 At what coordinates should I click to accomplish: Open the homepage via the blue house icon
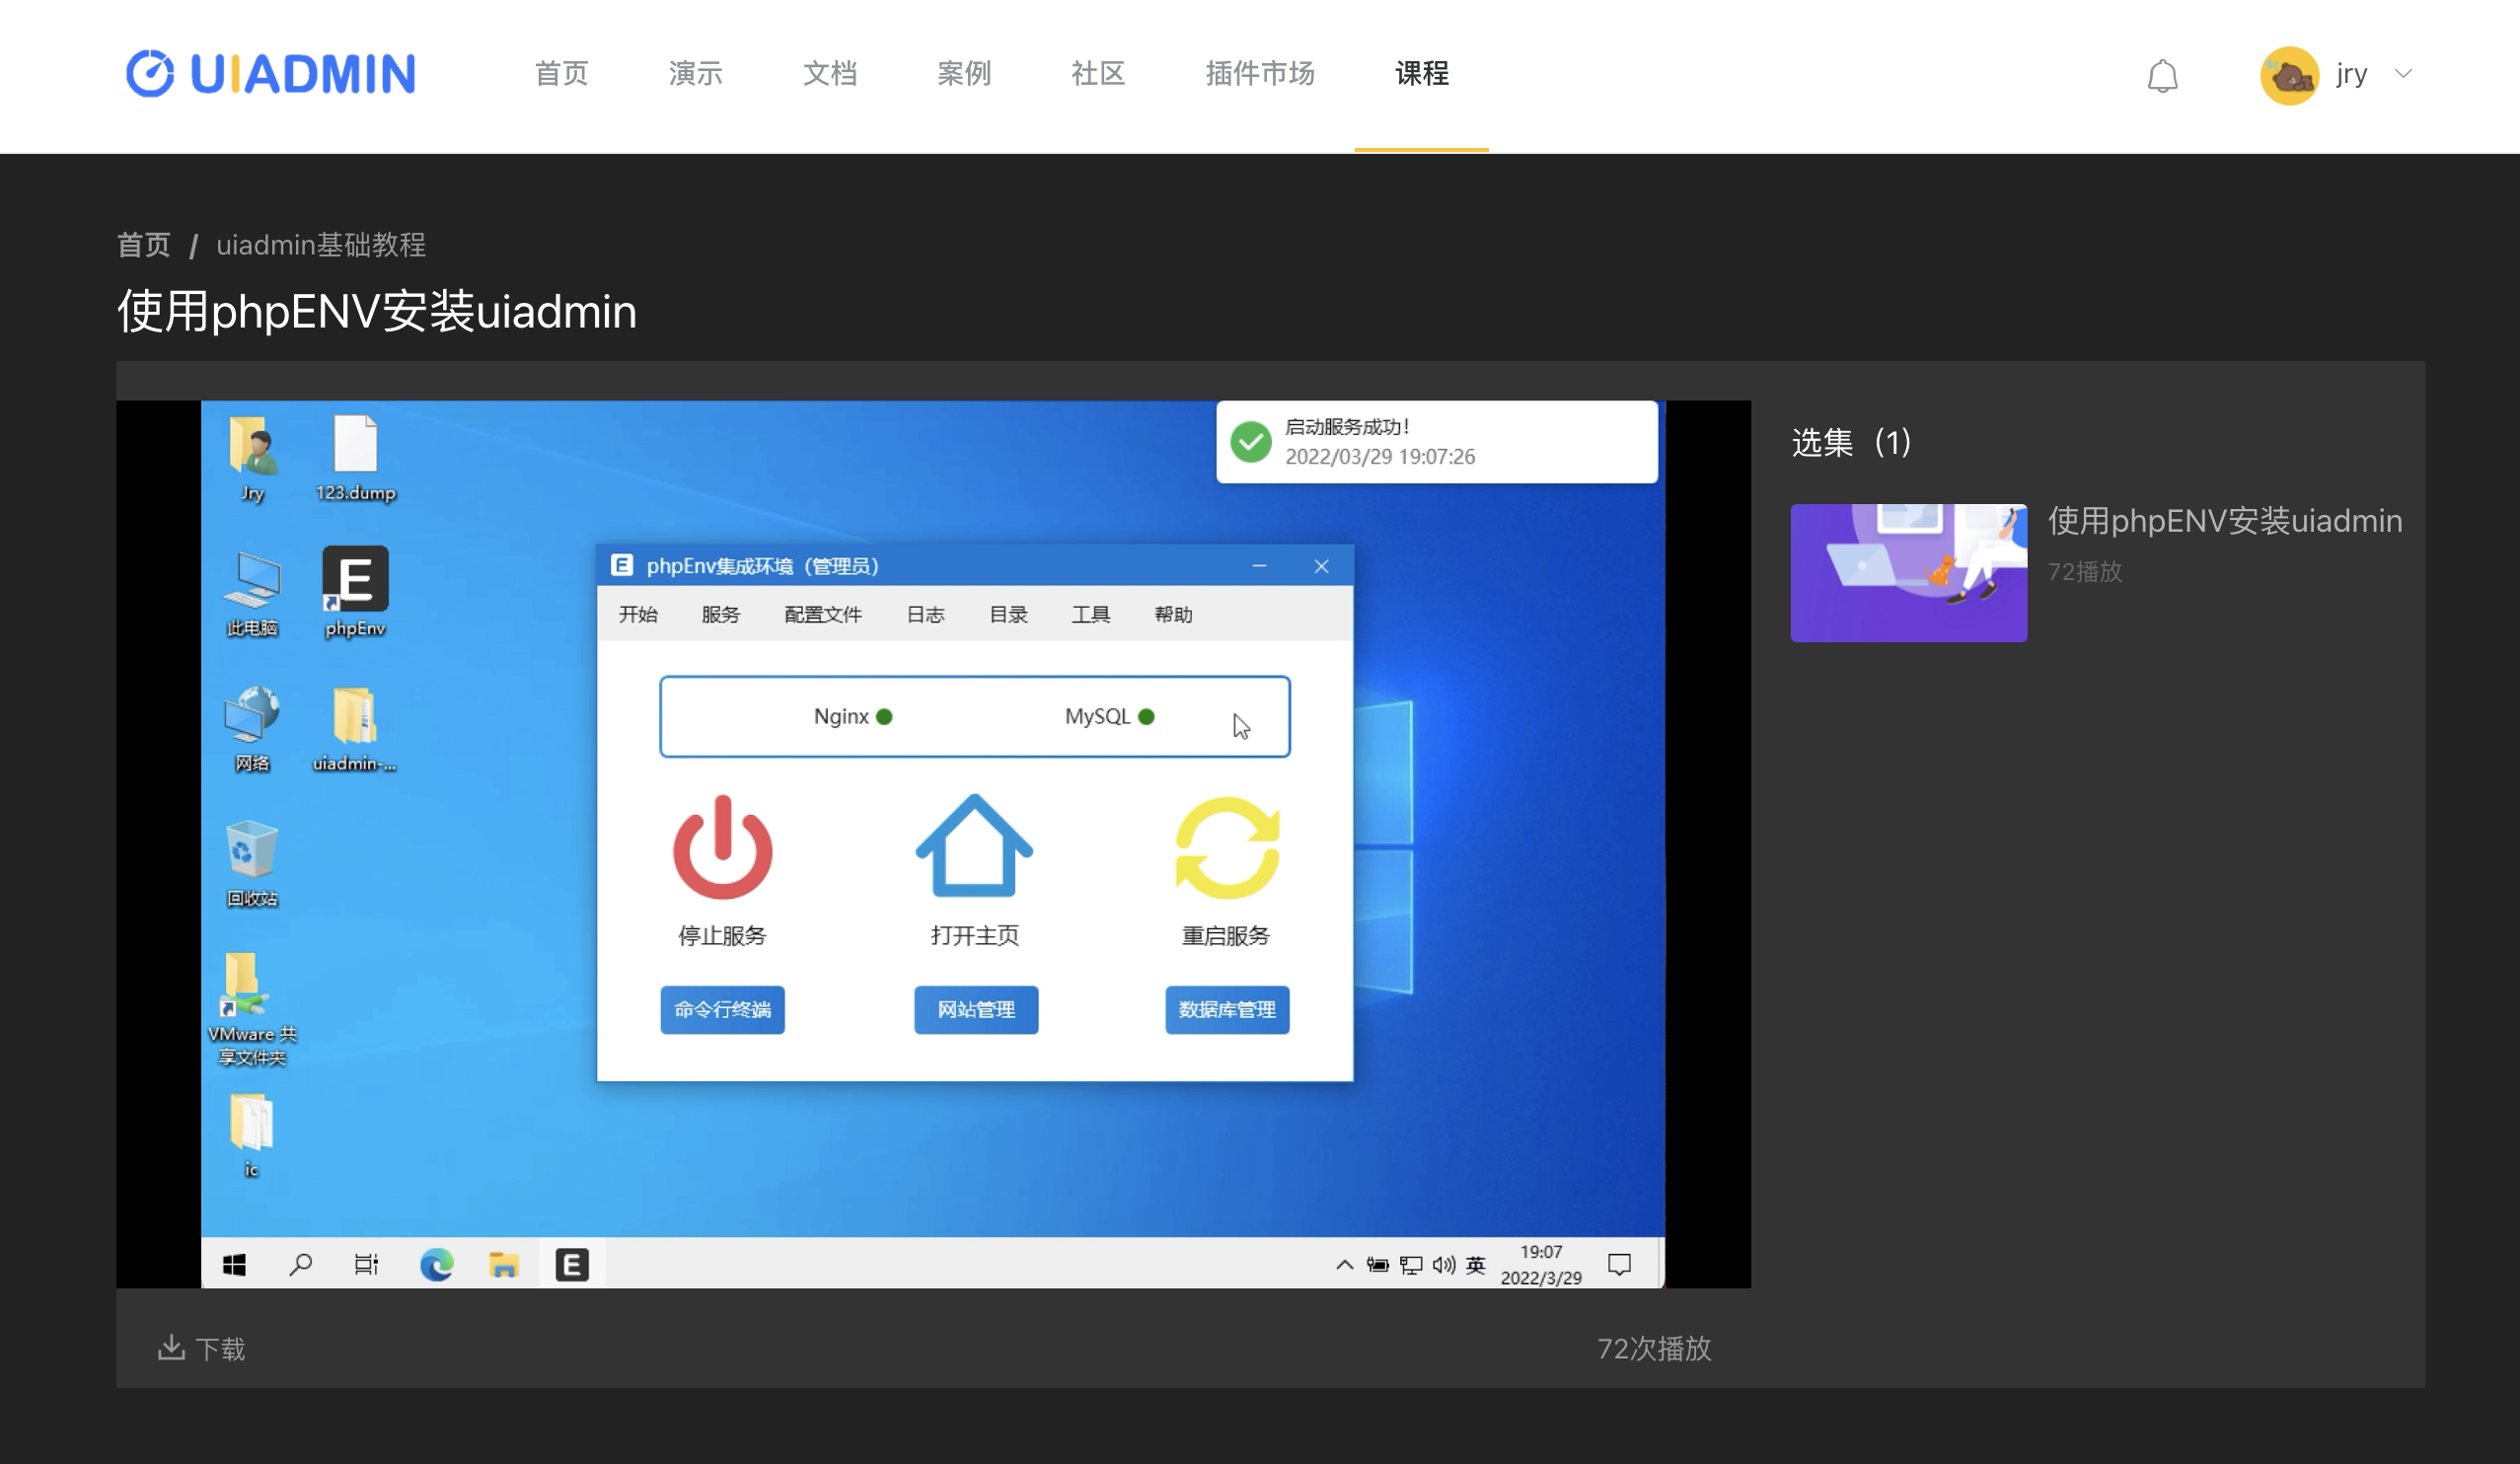pyautogui.click(x=974, y=848)
